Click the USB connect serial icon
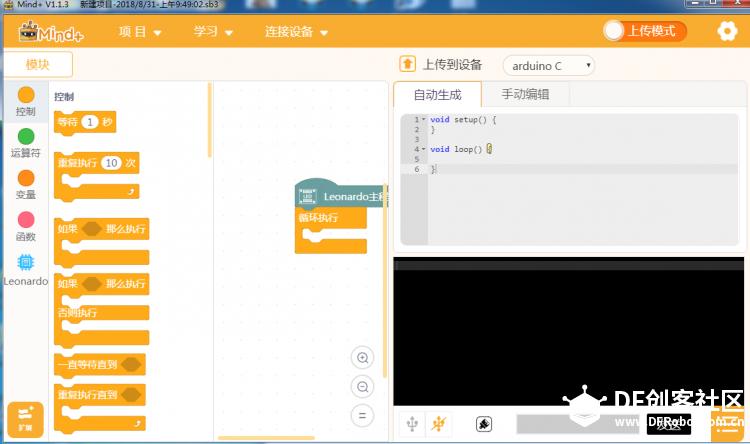Image resolution: width=750 pixels, height=444 pixels. pos(412,423)
